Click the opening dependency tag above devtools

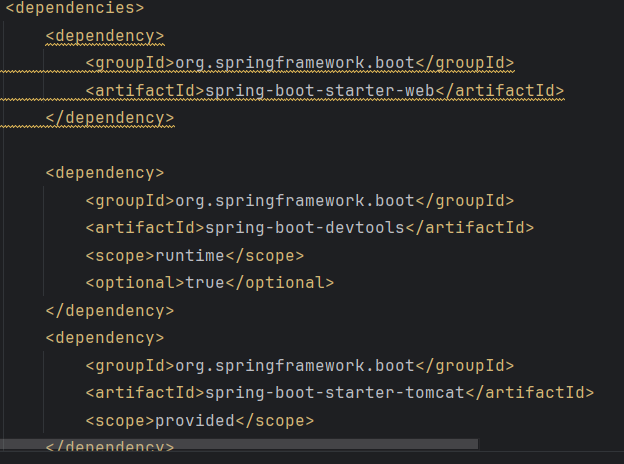coord(105,173)
